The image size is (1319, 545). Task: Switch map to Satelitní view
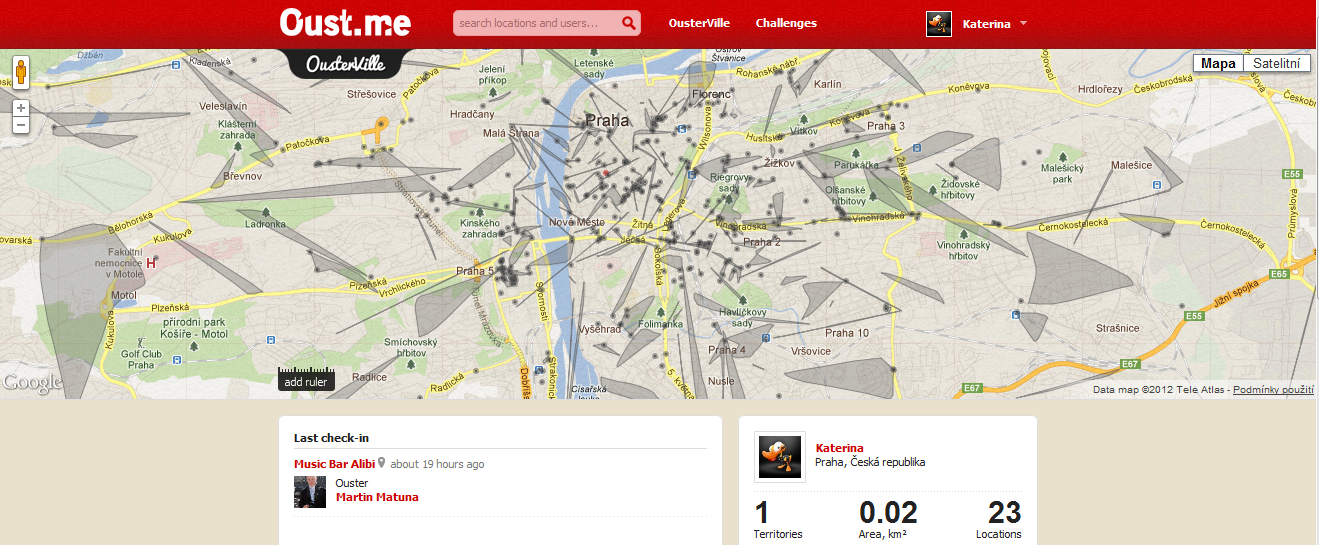tap(1277, 63)
